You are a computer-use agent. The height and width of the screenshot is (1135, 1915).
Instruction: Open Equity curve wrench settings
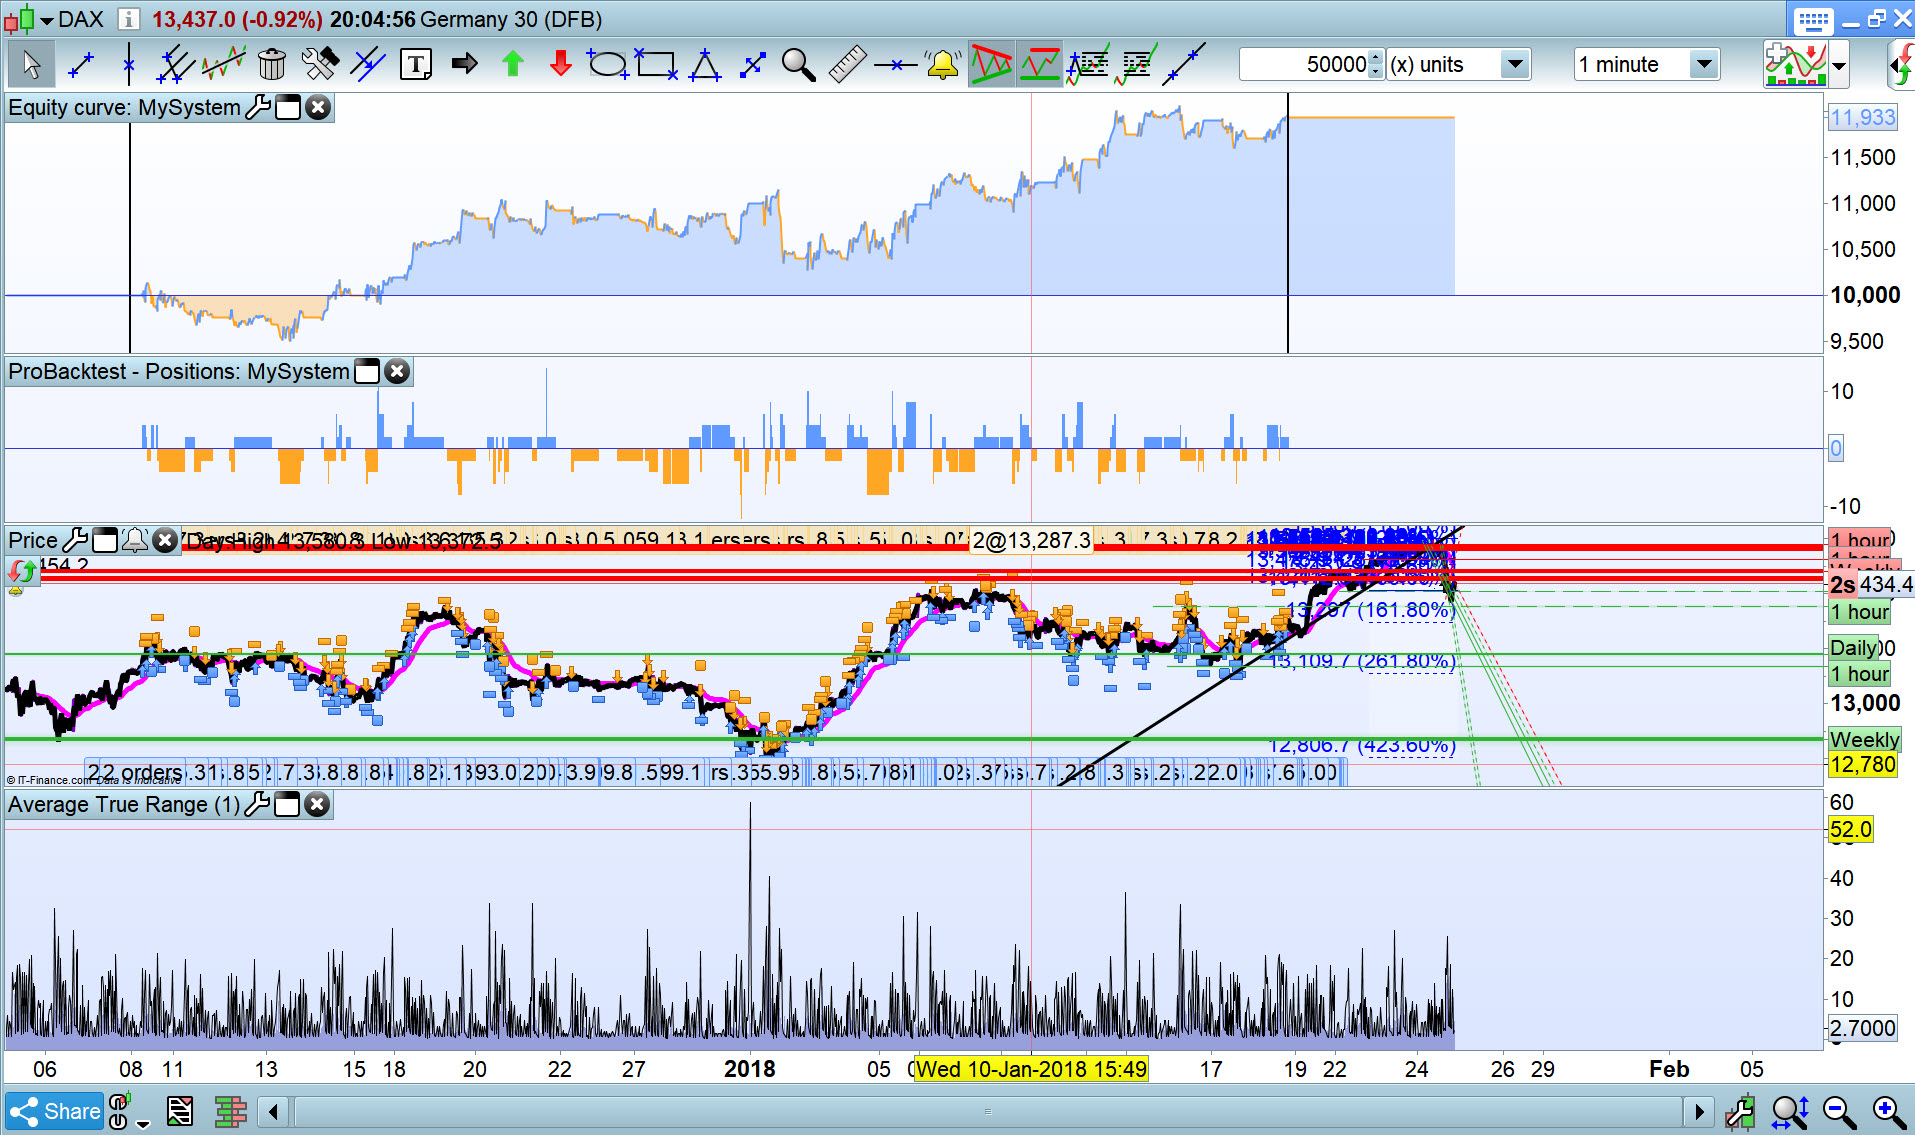pyautogui.click(x=258, y=107)
